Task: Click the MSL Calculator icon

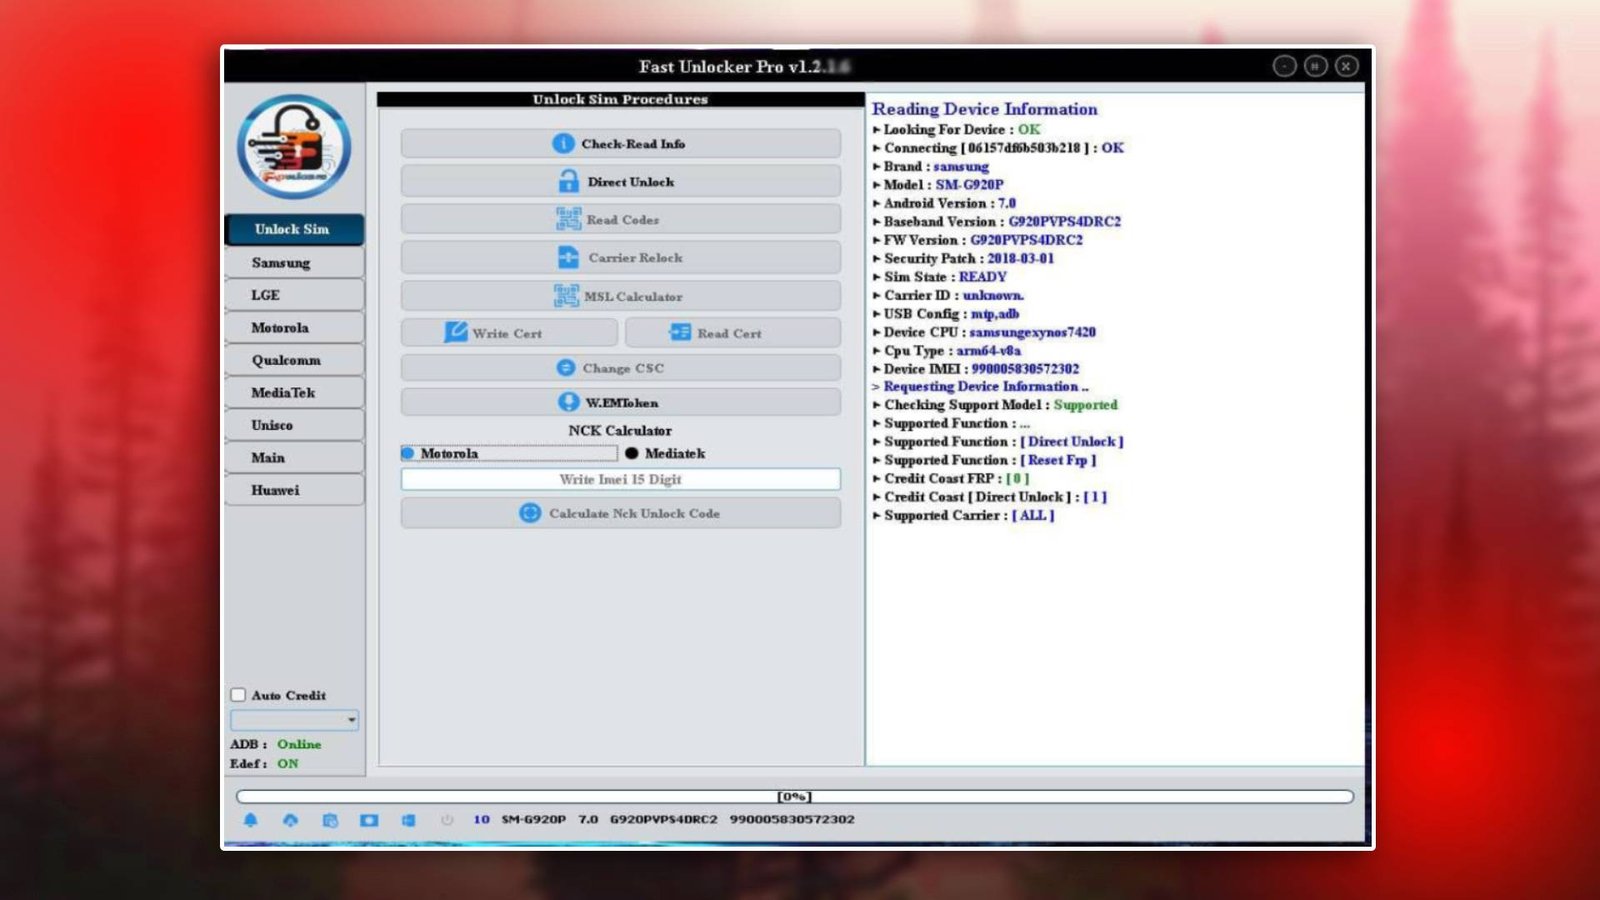Action: 566,295
